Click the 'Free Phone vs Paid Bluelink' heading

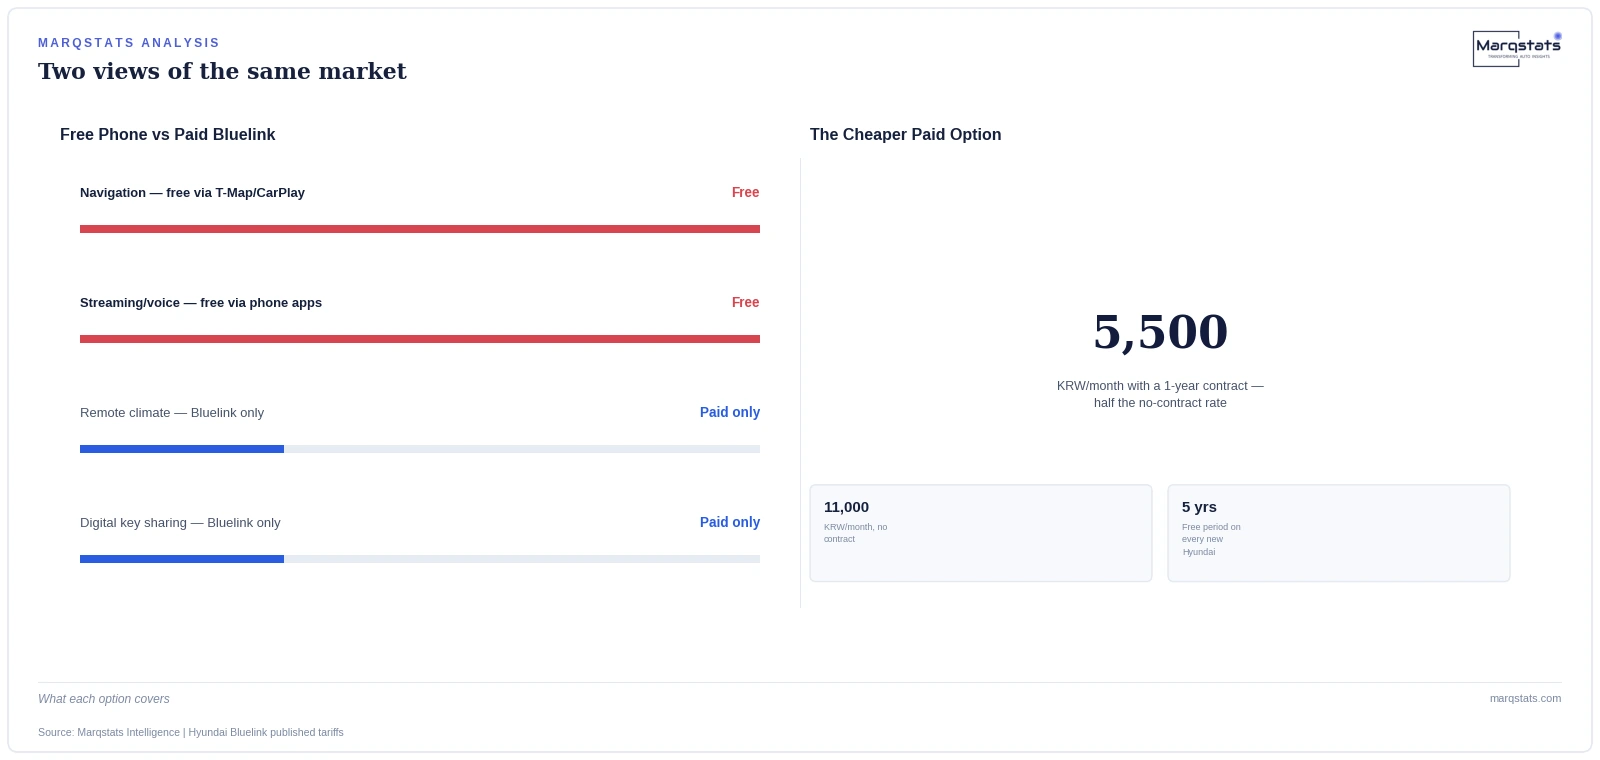tap(167, 134)
